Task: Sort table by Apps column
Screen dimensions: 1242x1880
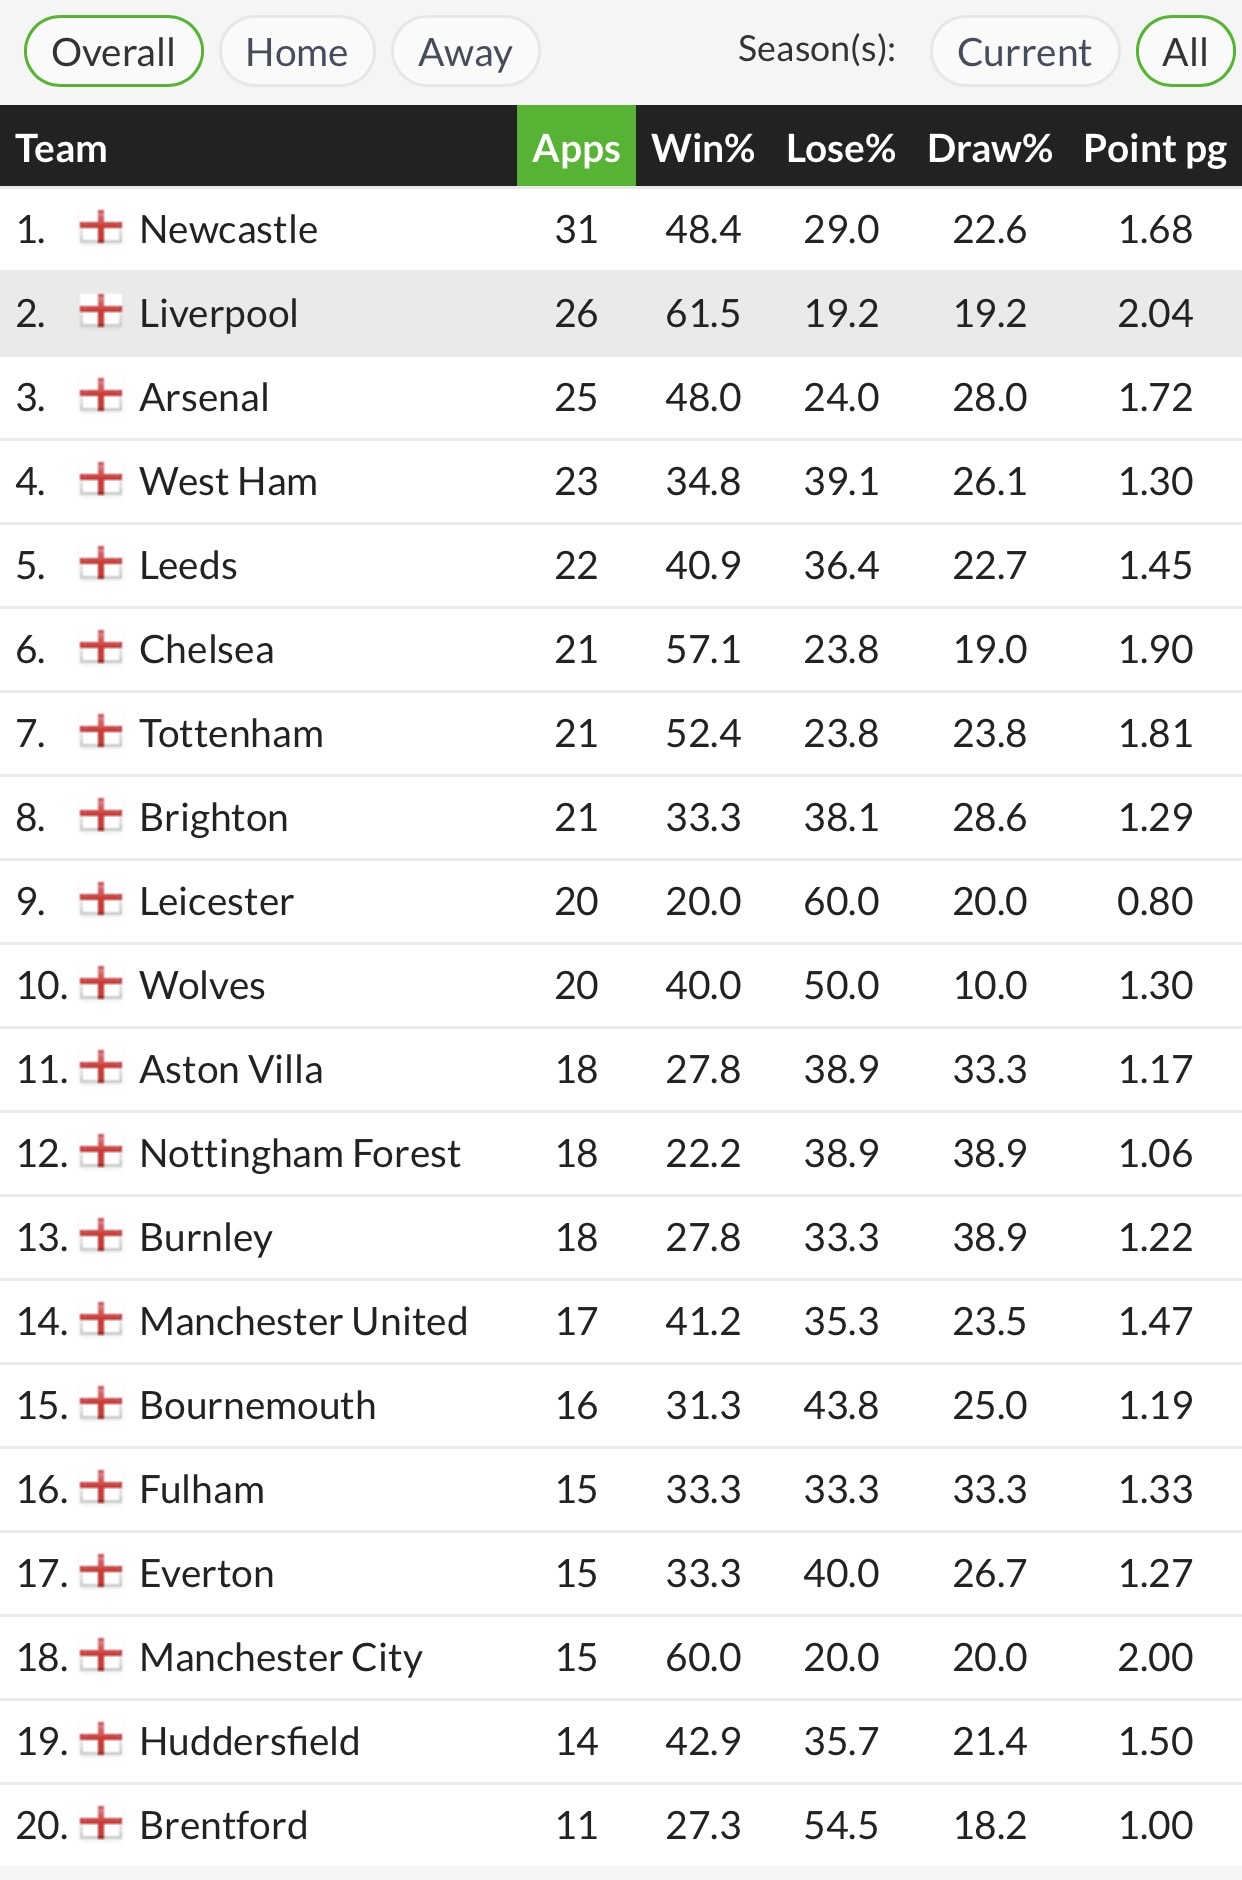Action: [576, 148]
